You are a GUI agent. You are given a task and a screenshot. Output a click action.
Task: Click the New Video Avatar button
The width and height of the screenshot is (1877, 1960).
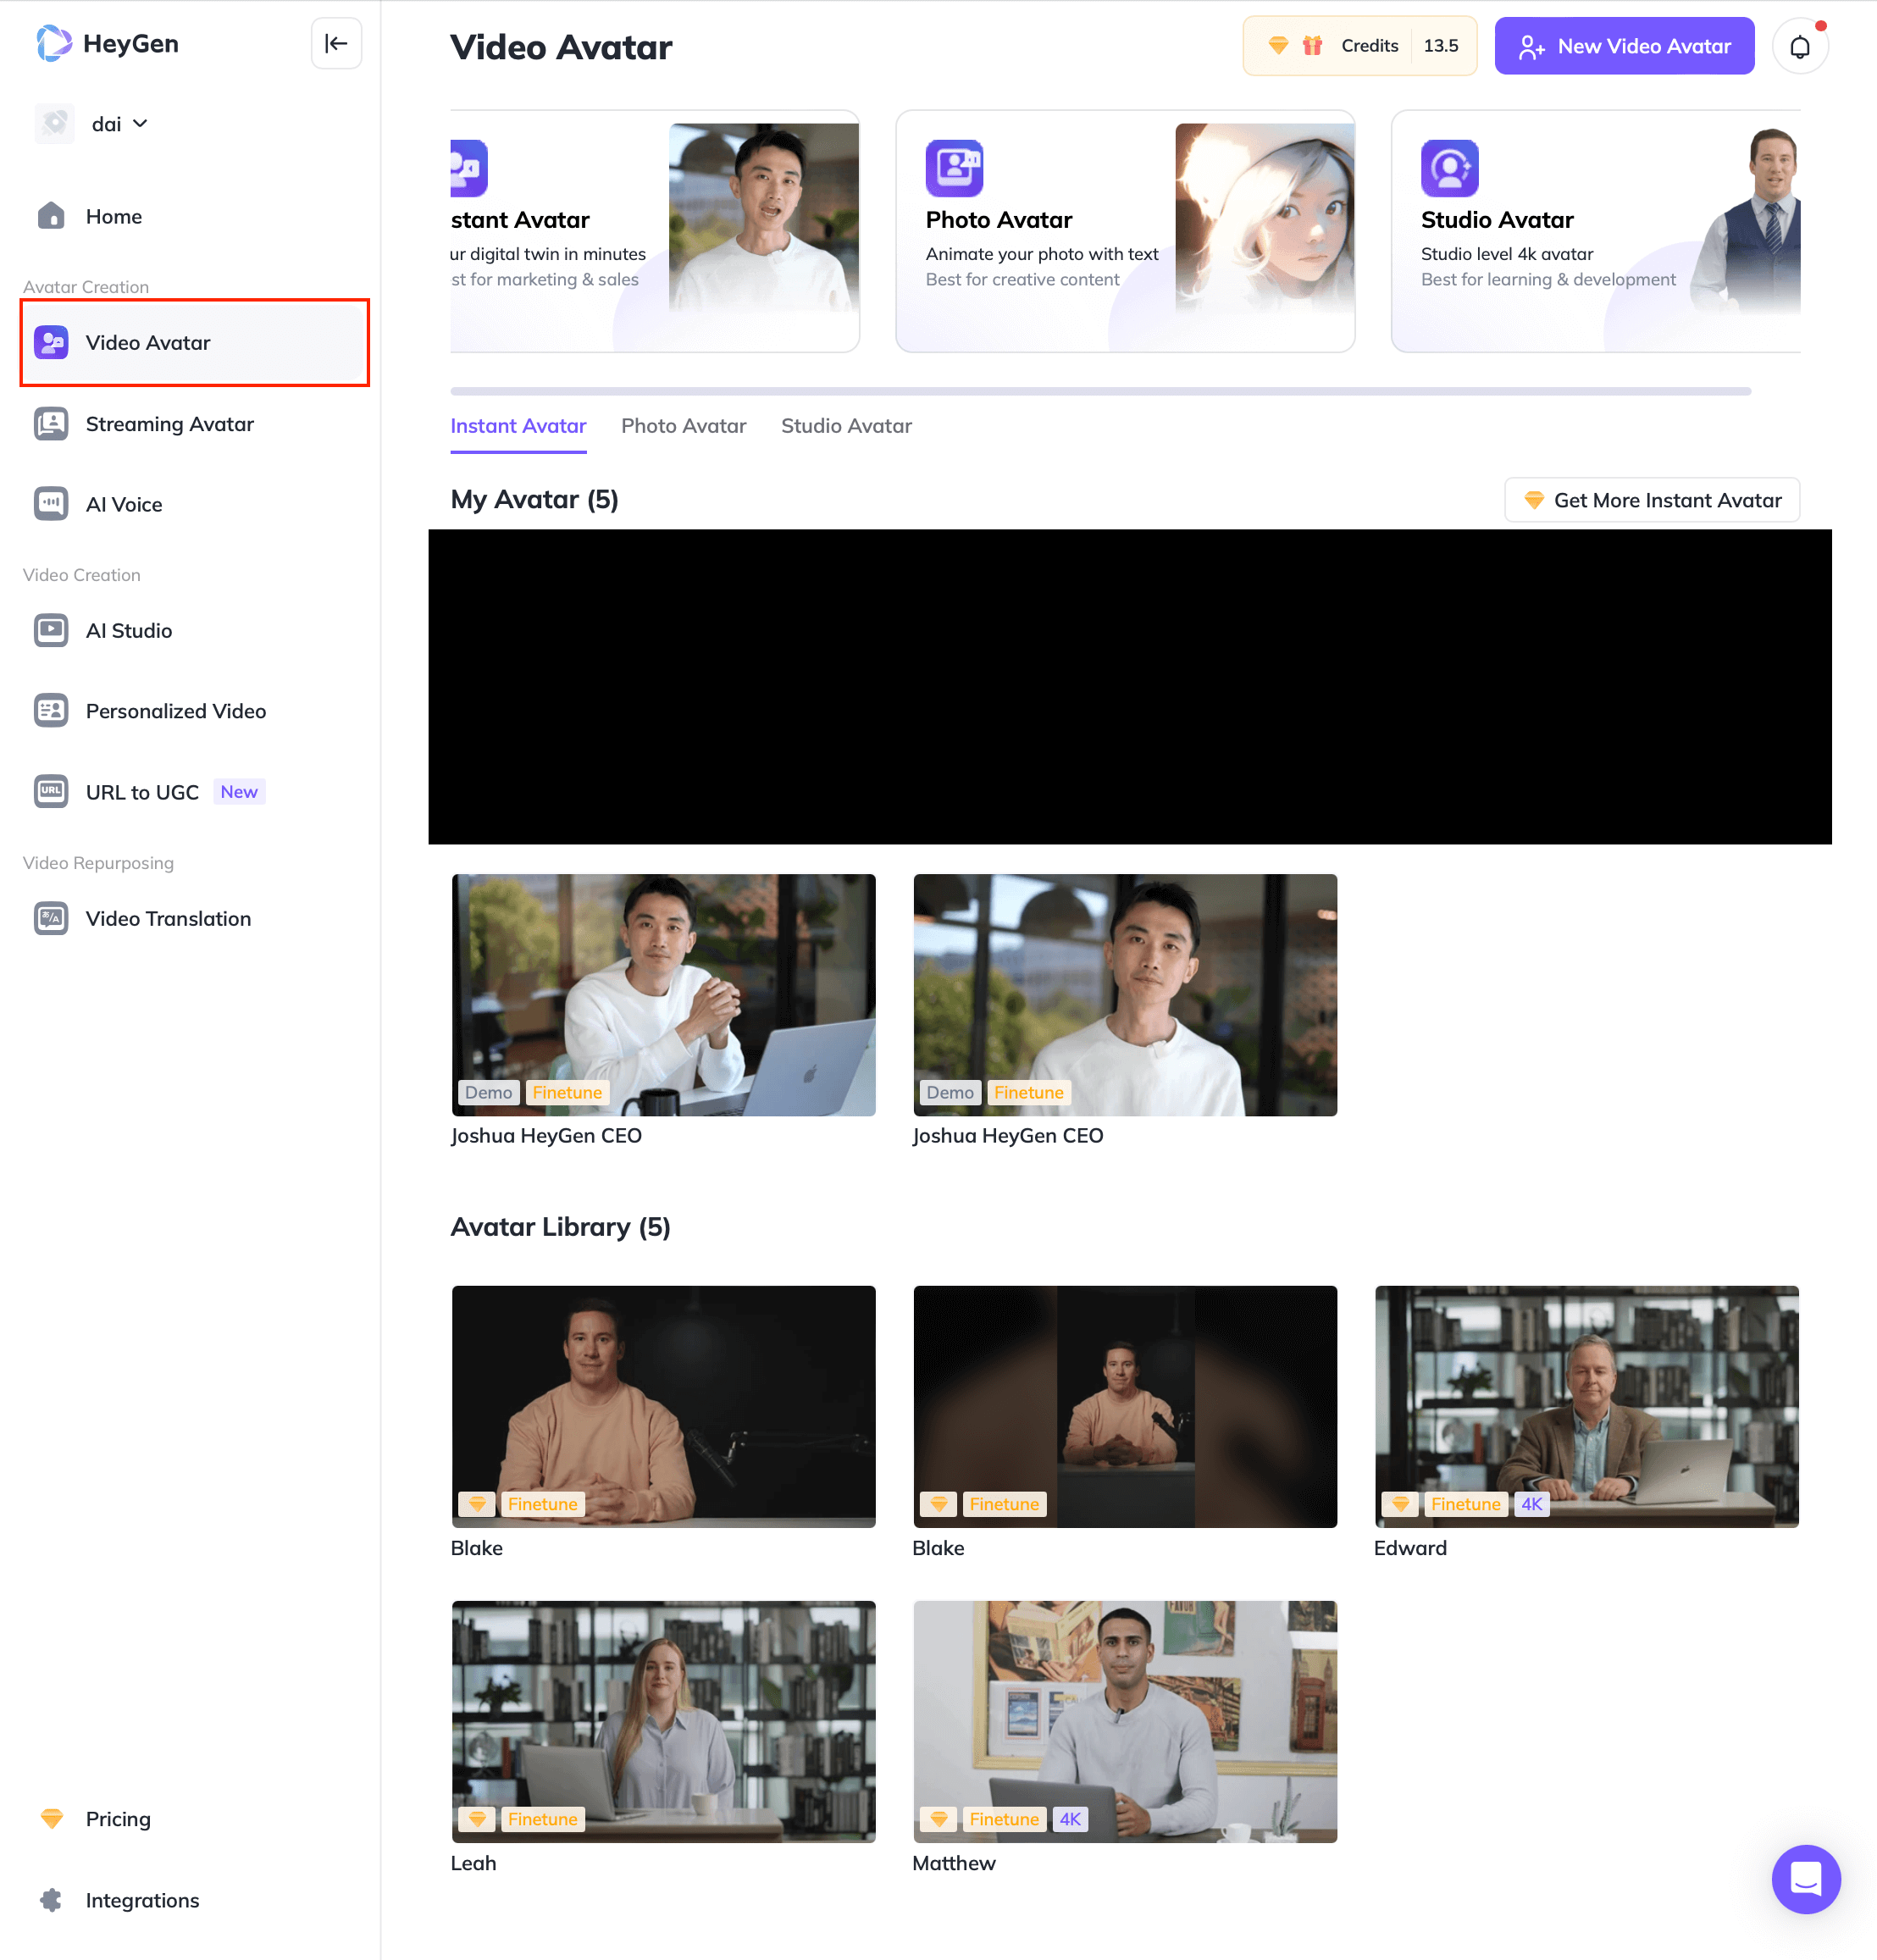[x=1624, y=46]
